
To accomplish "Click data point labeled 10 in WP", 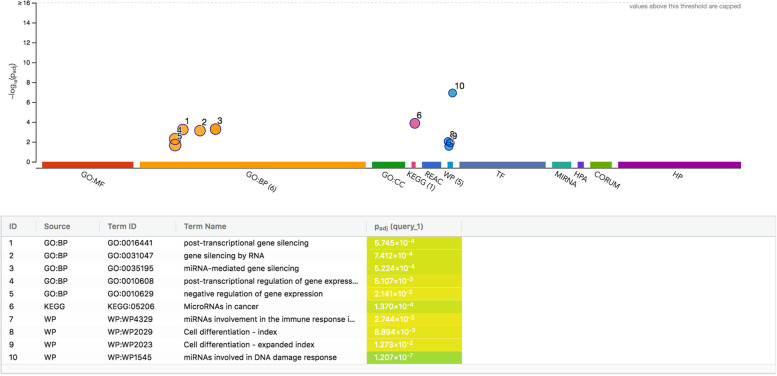I will (x=452, y=93).
